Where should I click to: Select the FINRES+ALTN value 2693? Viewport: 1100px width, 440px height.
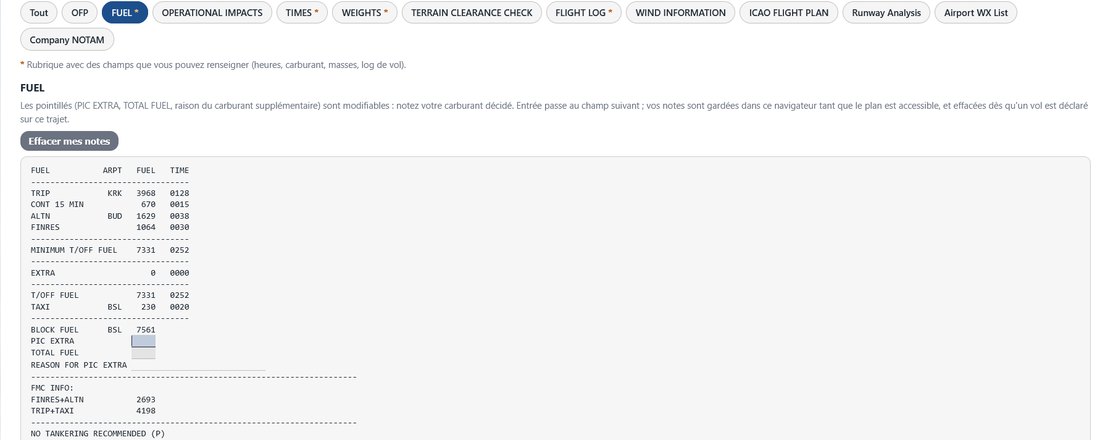coord(146,399)
